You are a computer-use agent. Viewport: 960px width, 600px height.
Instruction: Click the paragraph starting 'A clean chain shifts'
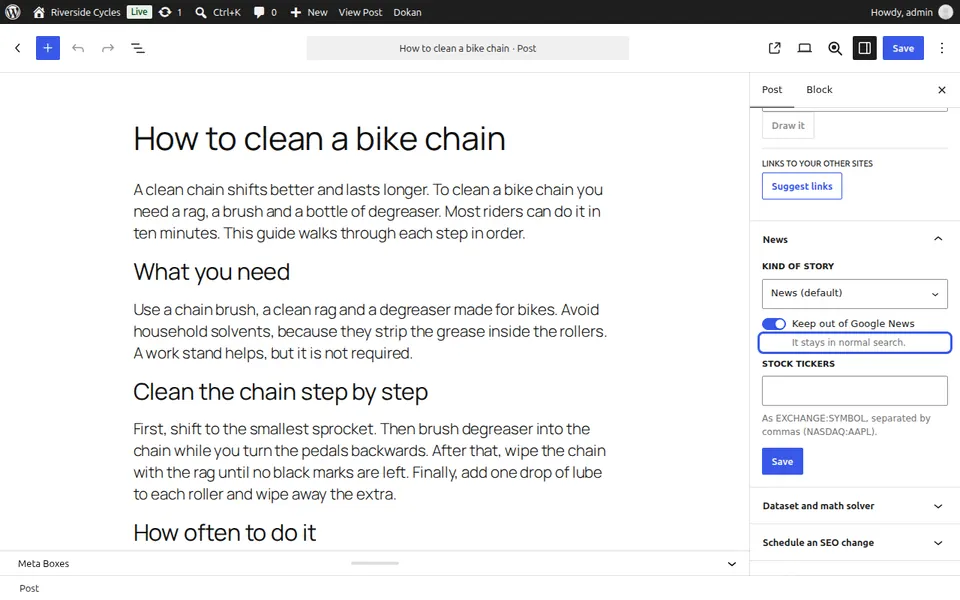tap(370, 211)
